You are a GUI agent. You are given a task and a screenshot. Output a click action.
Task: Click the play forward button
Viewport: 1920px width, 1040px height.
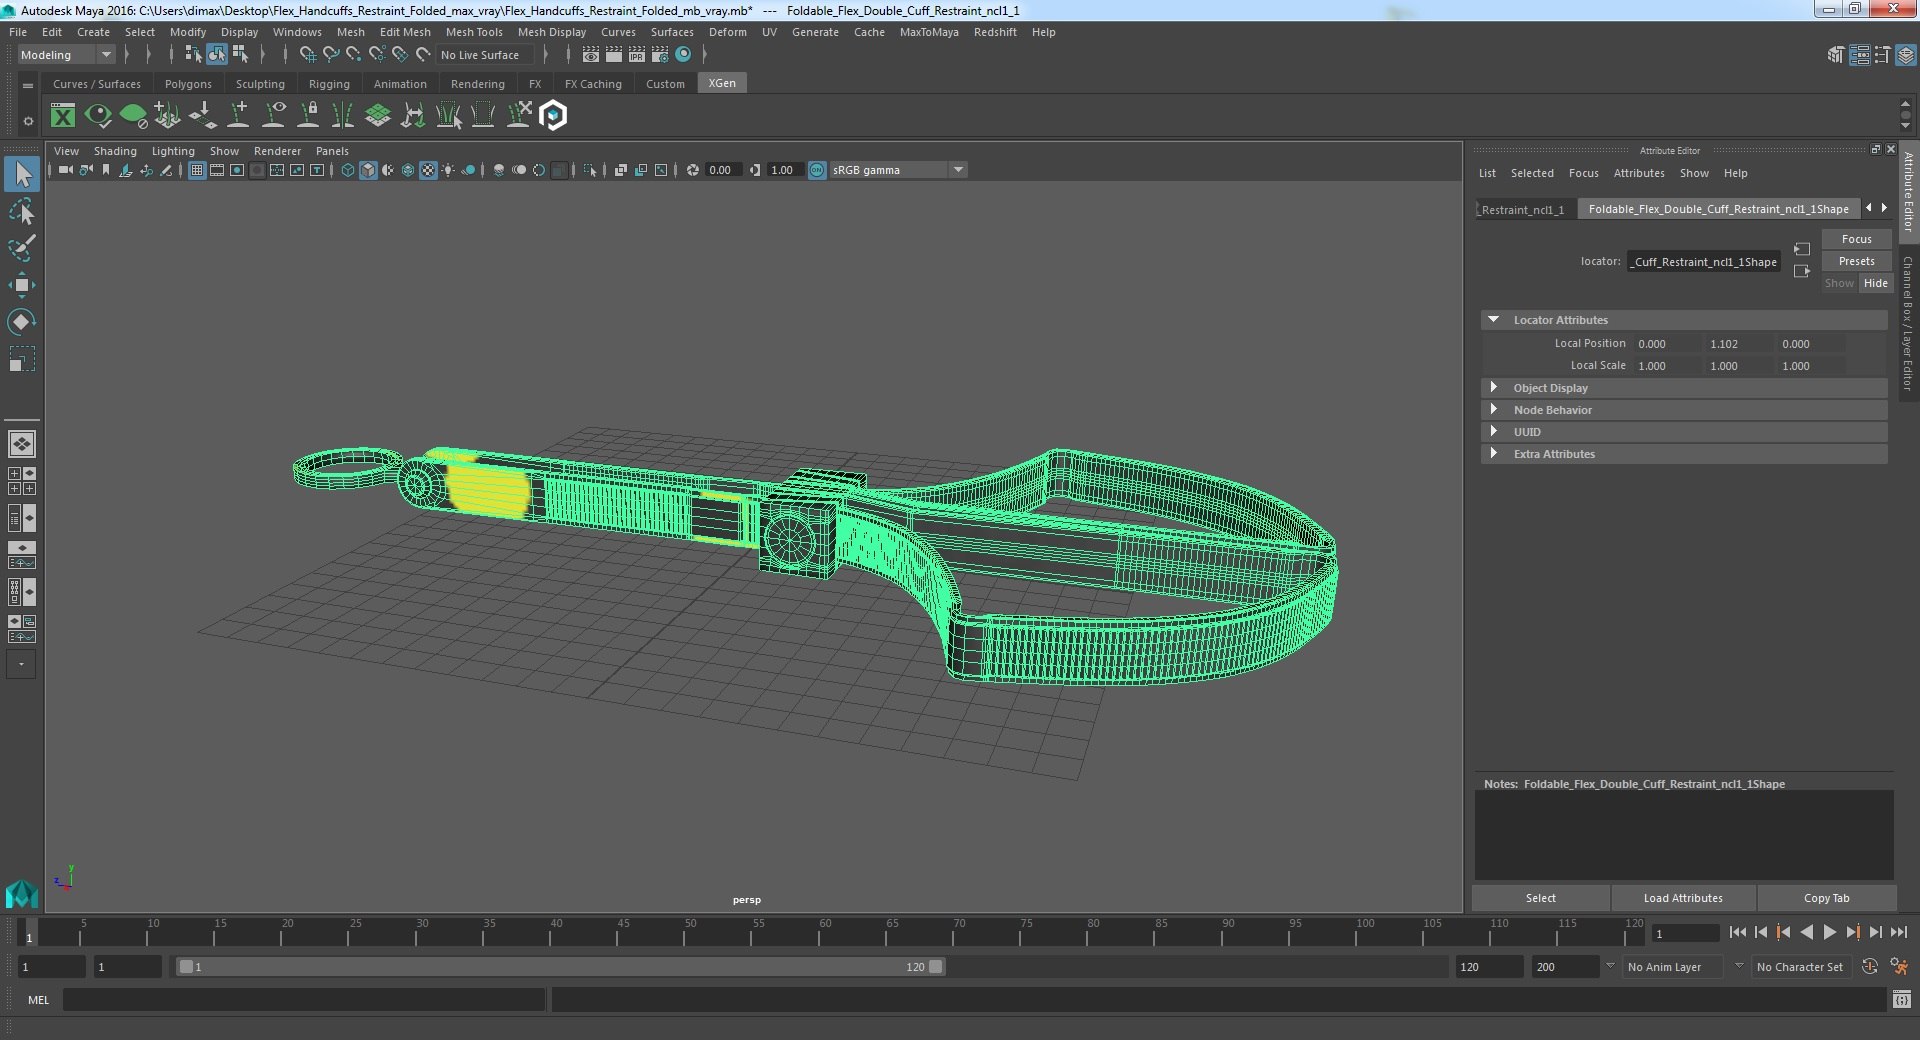tap(1829, 932)
